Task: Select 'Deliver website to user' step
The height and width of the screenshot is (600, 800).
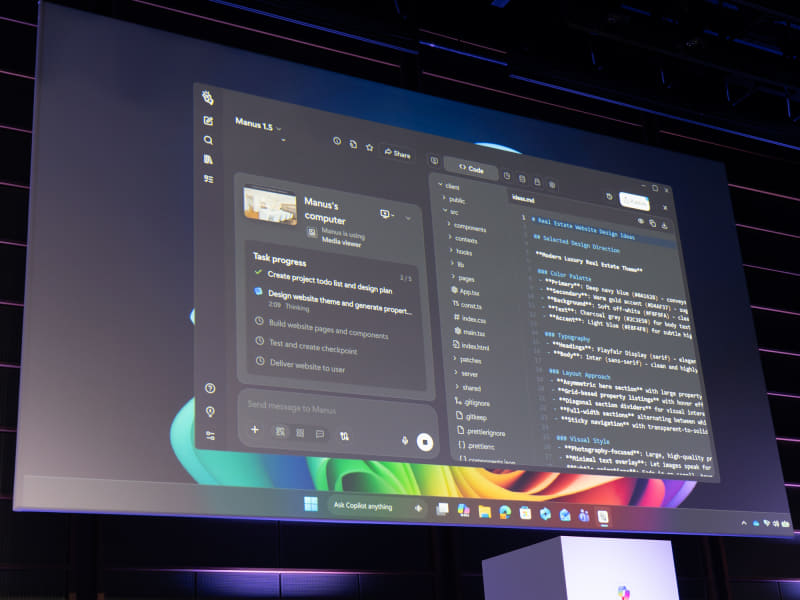Action: click(307, 366)
